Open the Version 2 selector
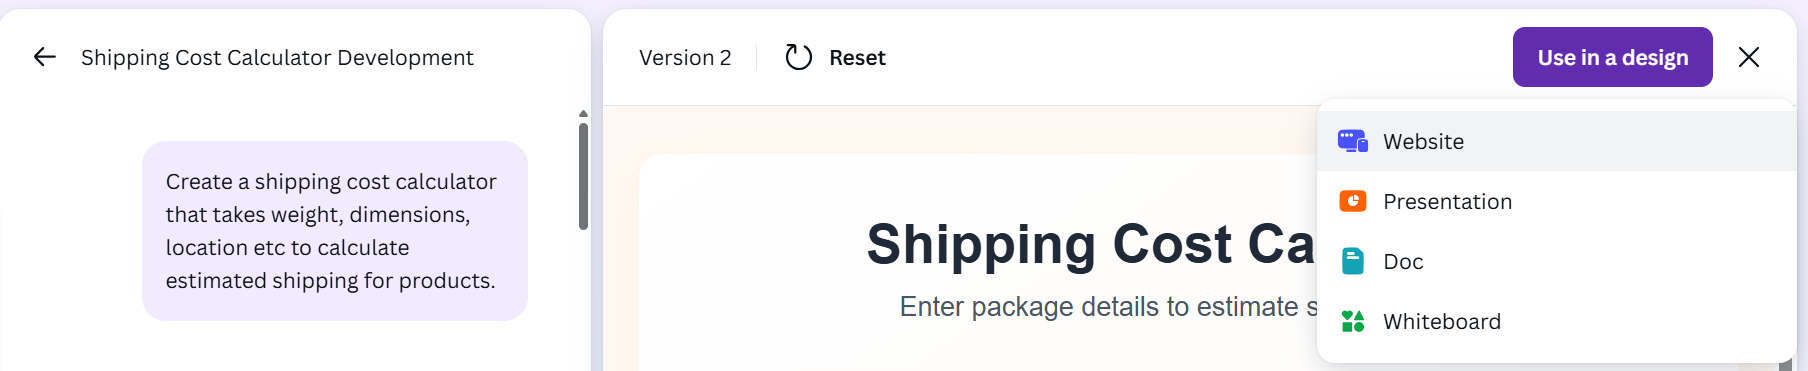 pyautogui.click(x=685, y=58)
